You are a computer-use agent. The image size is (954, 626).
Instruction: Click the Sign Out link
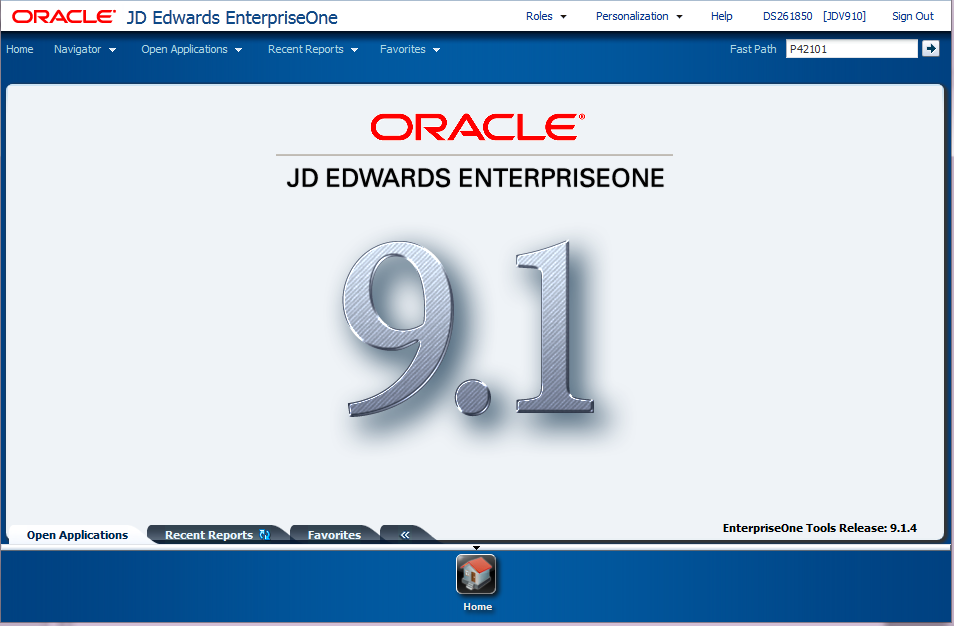913,16
